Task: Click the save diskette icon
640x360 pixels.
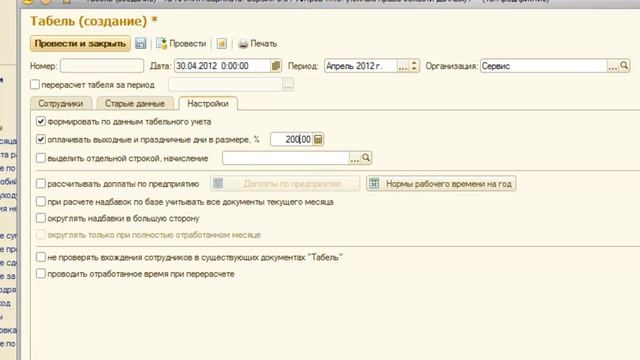Action: pos(140,43)
